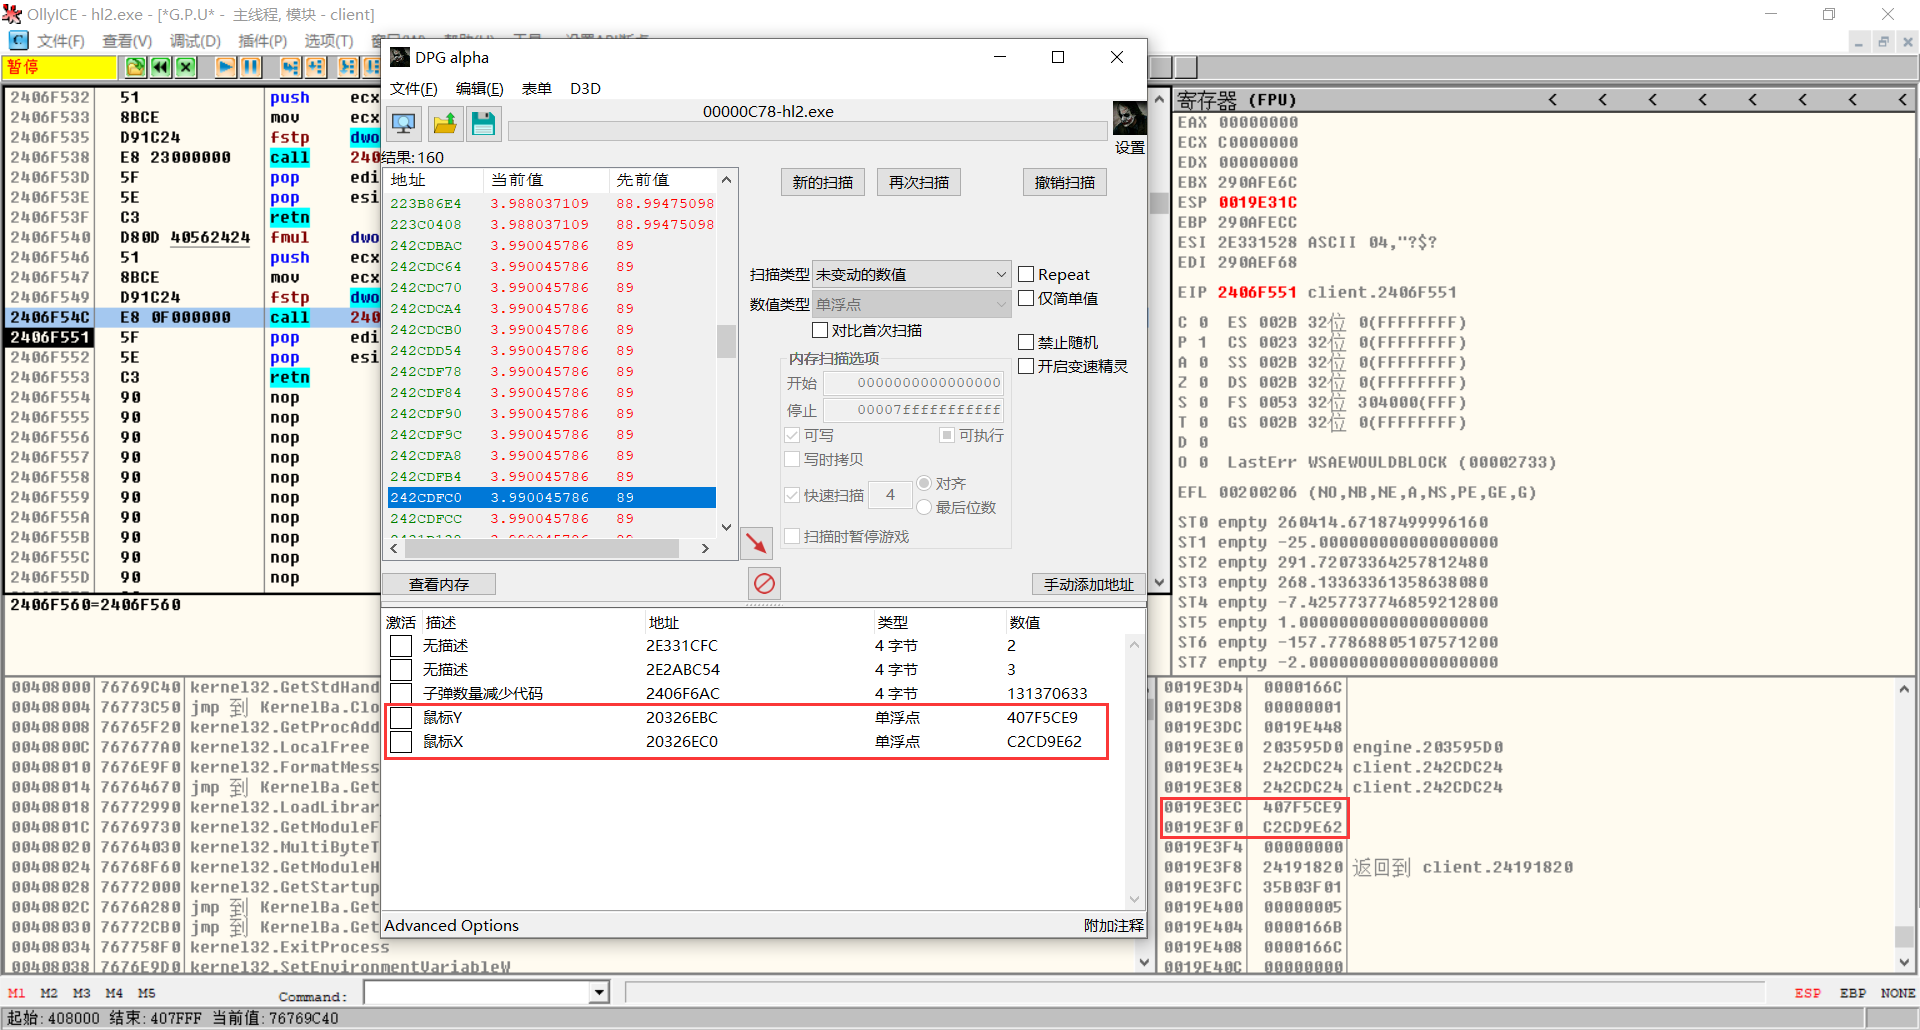Click the red arrow add-to-list icon
This screenshot has width=1920, height=1030.
click(x=757, y=542)
